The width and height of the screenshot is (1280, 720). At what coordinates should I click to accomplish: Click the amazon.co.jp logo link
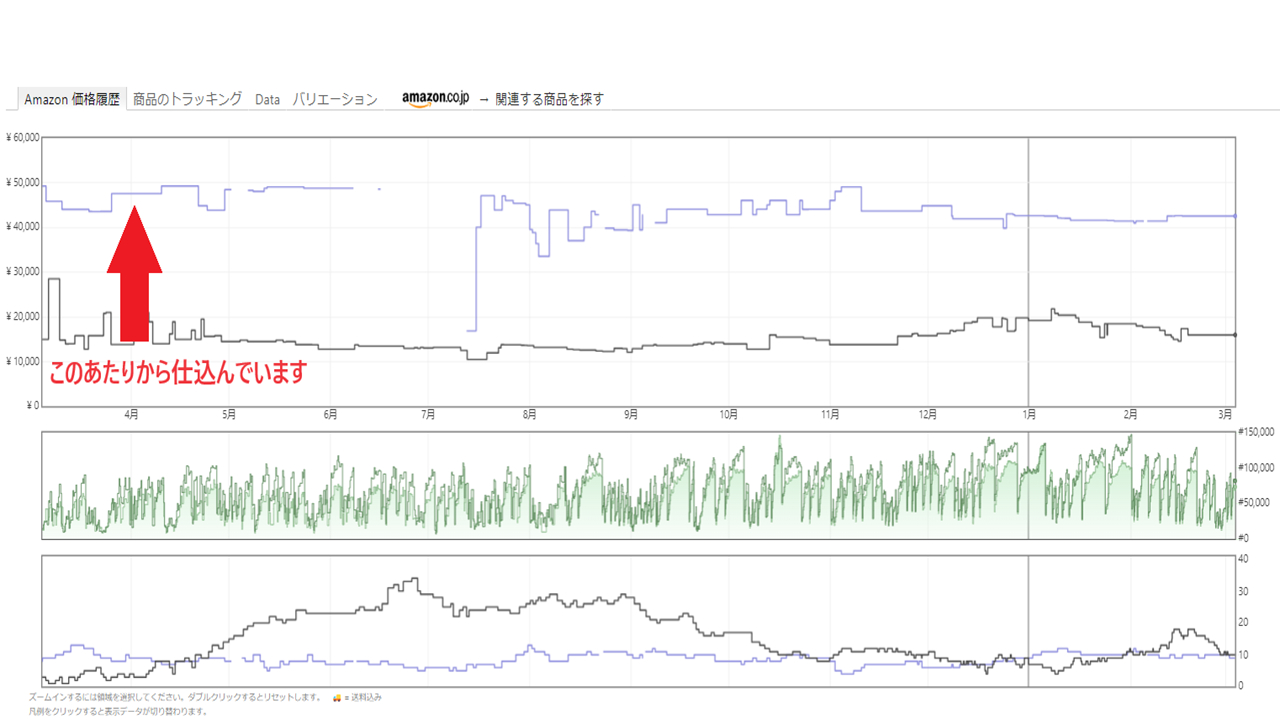point(435,99)
